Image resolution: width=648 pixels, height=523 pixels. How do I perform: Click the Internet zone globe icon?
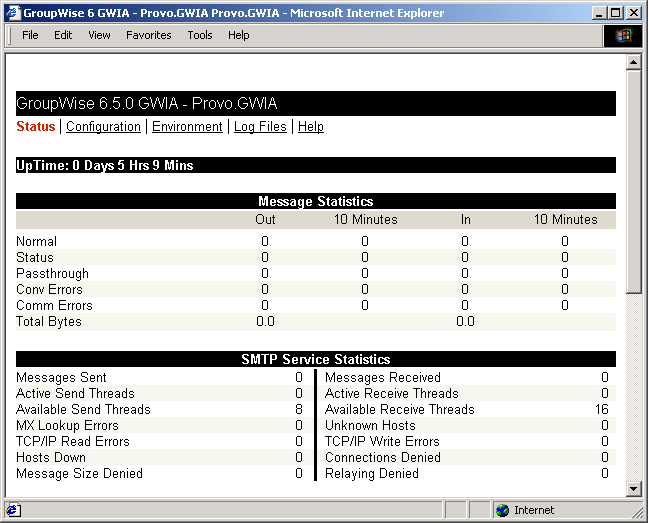point(503,511)
